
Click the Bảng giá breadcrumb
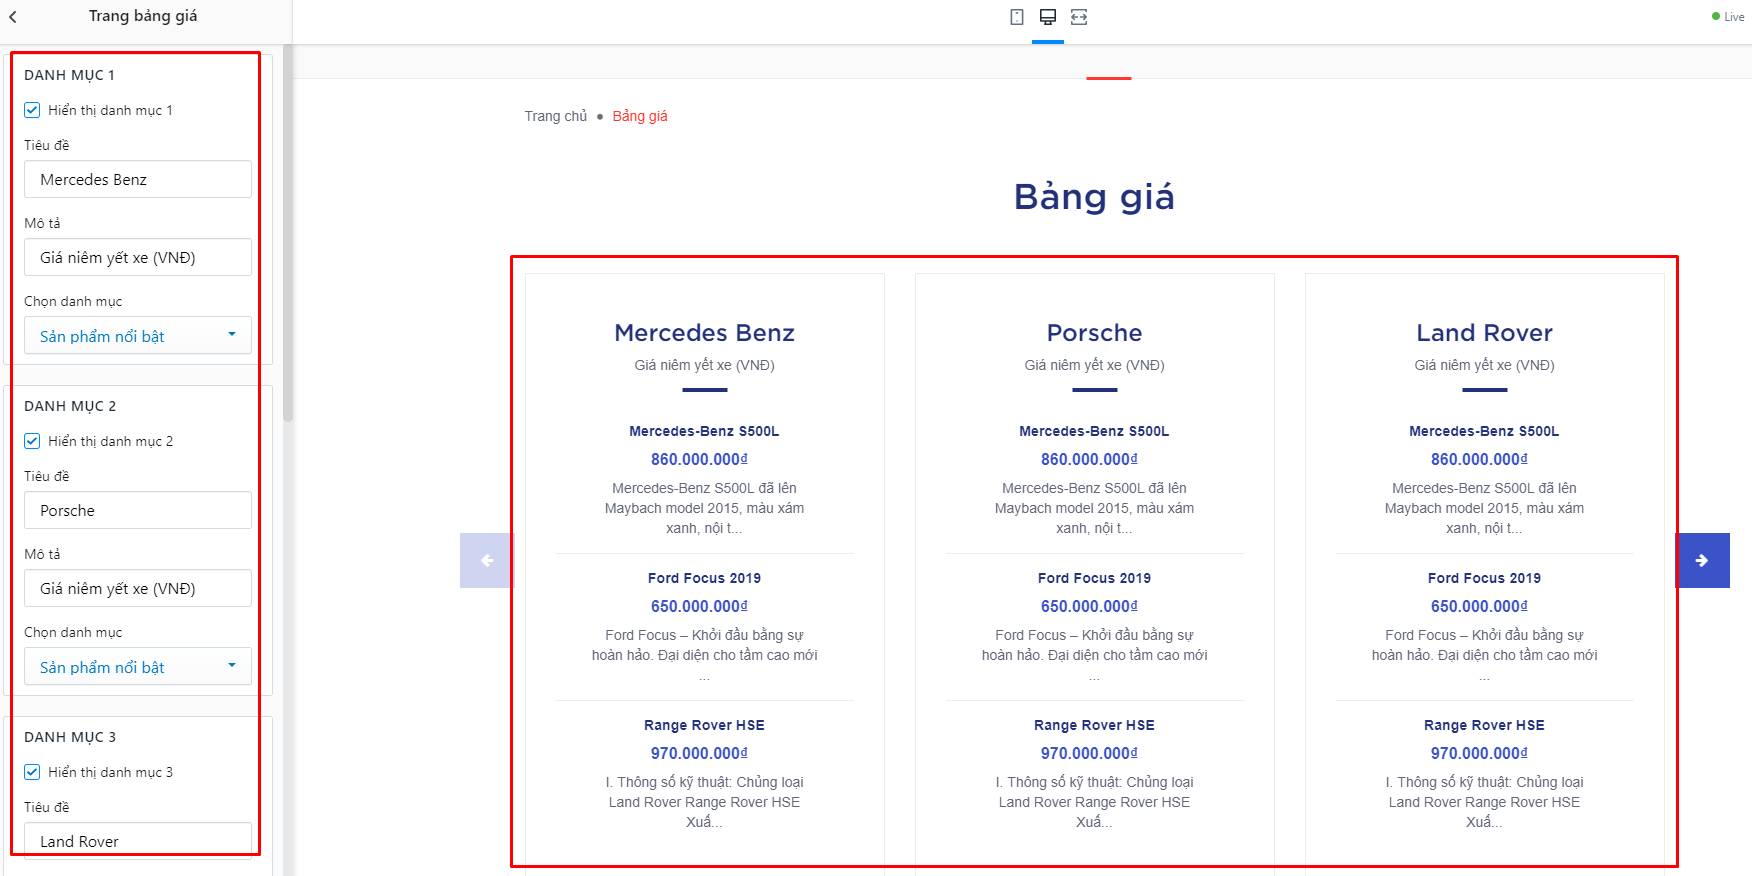(x=640, y=116)
